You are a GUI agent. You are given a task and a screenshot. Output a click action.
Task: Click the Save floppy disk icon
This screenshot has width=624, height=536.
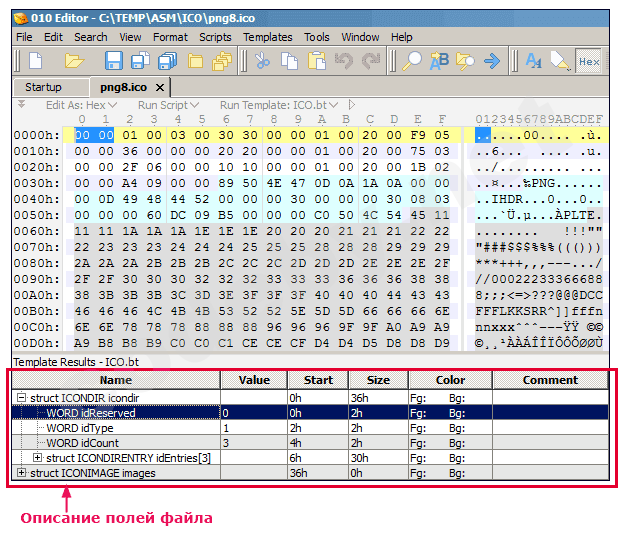[113, 61]
